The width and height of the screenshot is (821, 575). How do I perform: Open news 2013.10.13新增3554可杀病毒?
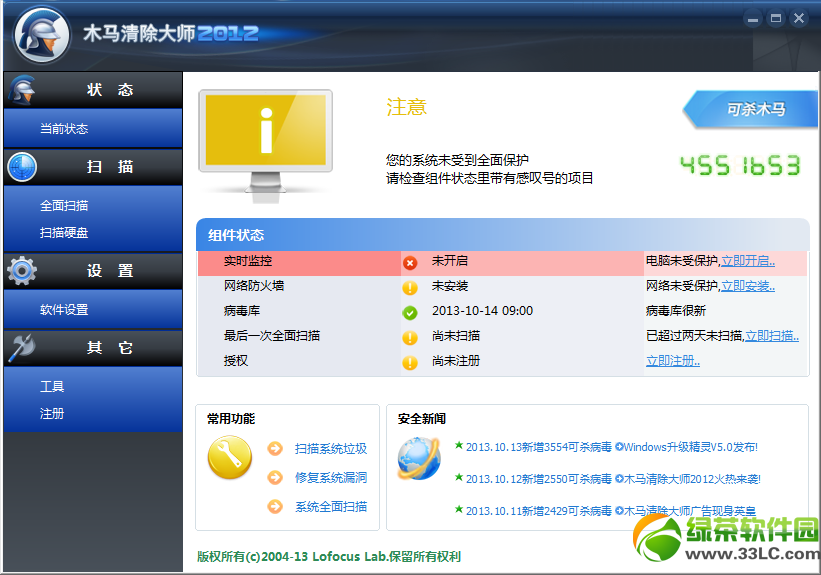[x=539, y=447]
